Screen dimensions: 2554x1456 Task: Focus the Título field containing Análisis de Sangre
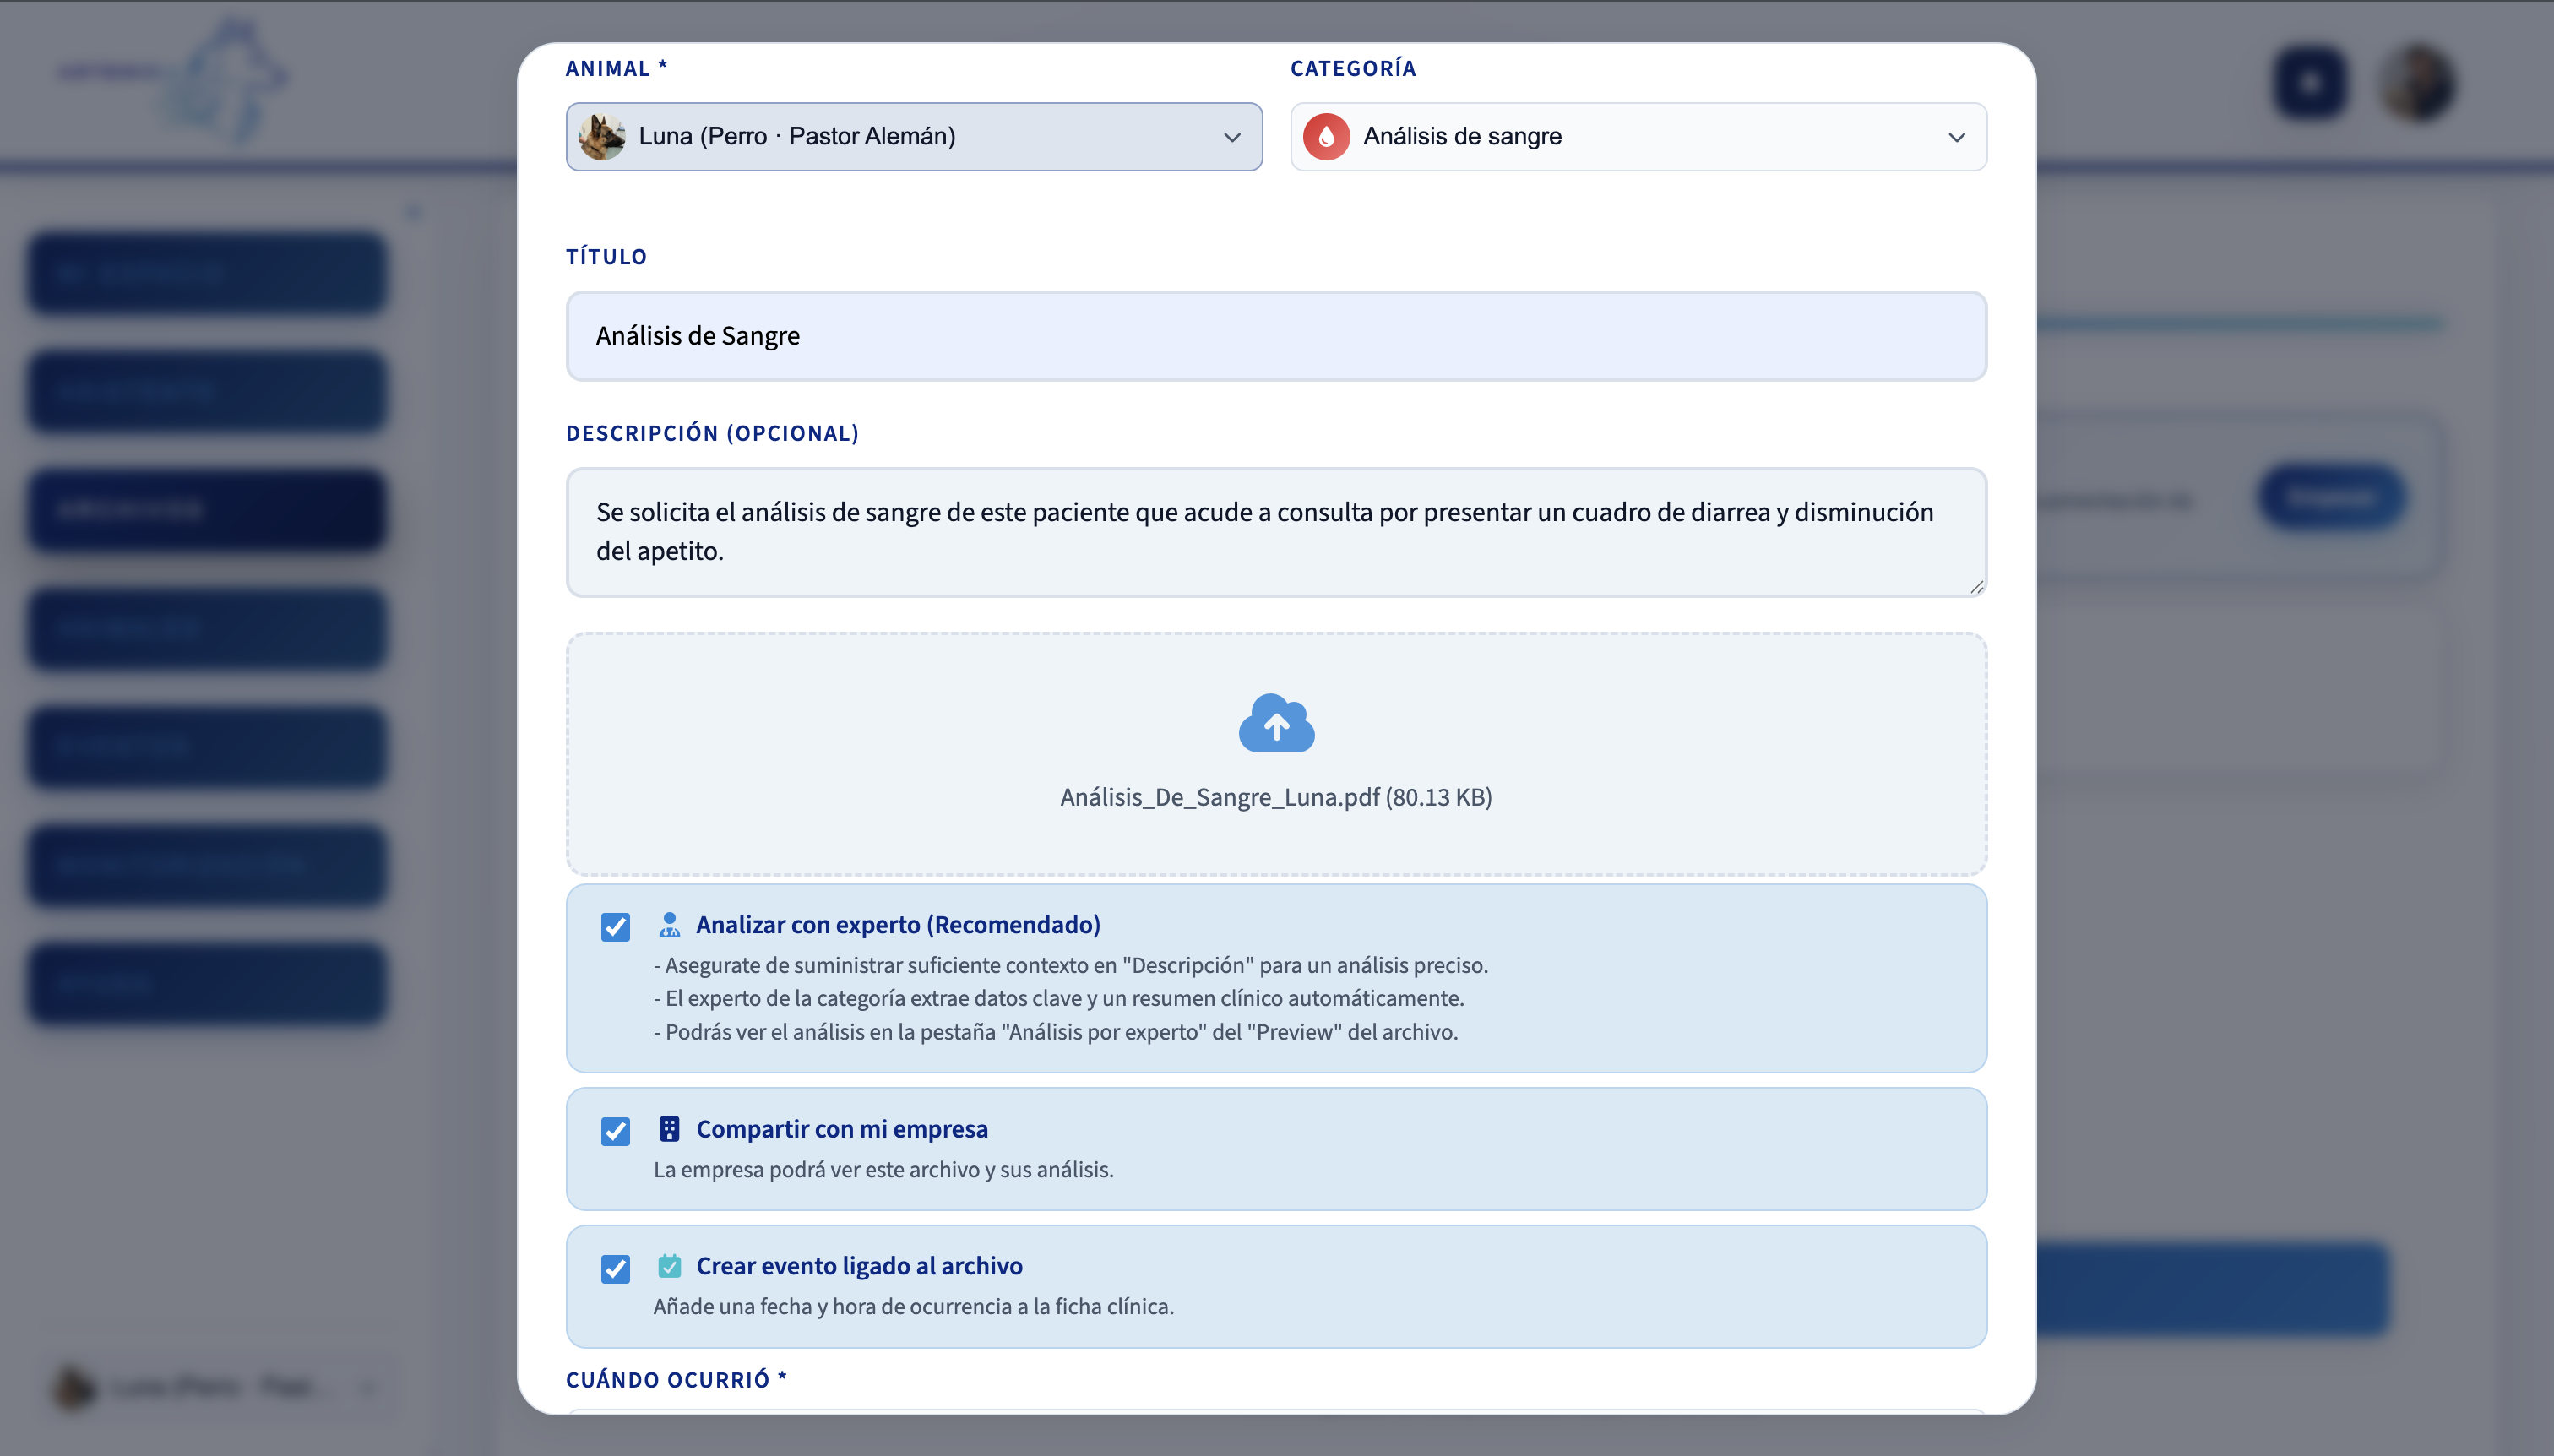[1276, 336]
